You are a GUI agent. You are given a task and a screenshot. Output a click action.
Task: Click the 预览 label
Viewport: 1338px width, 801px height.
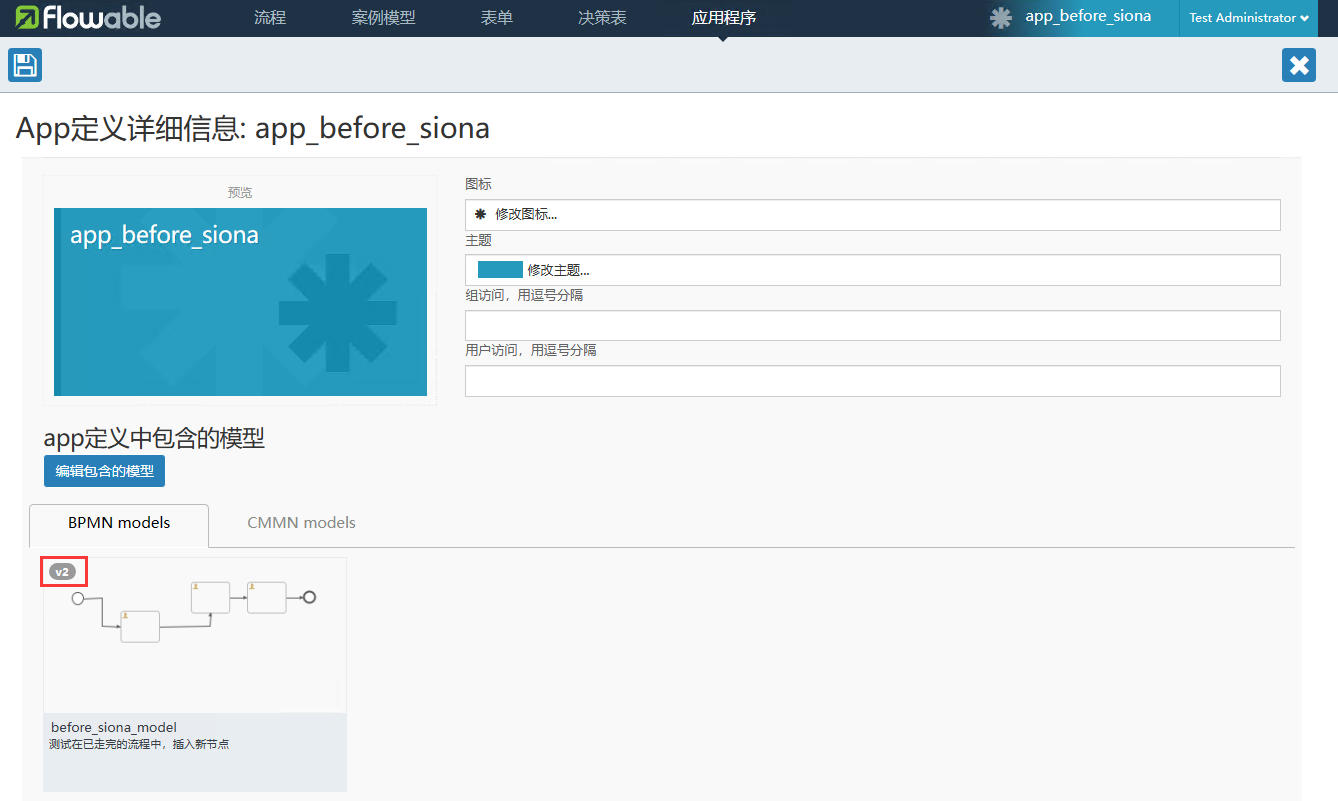(x=240, y=192)
